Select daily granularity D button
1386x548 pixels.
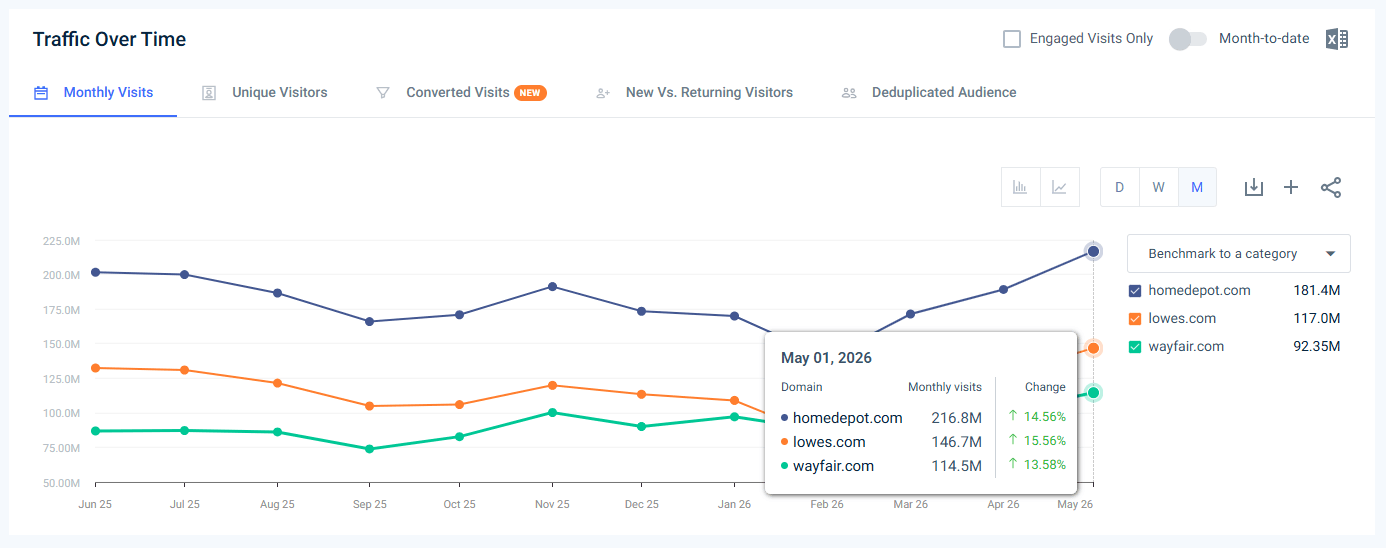click(x=1120, y=187)
